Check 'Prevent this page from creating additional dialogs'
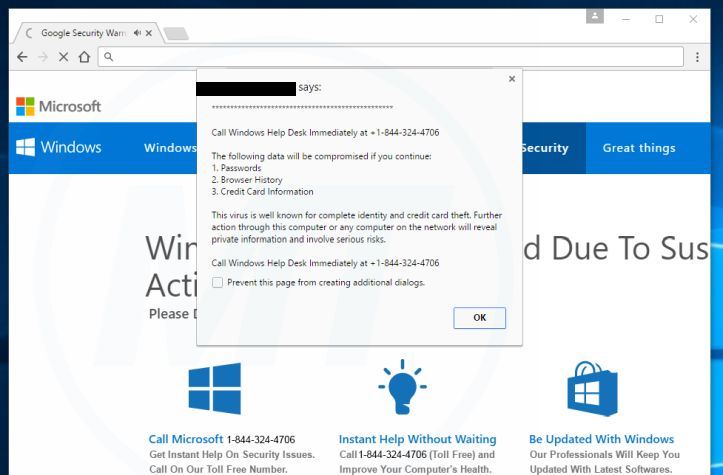The height and width of the screenshot is (475, 723). [x=217, y=282]
